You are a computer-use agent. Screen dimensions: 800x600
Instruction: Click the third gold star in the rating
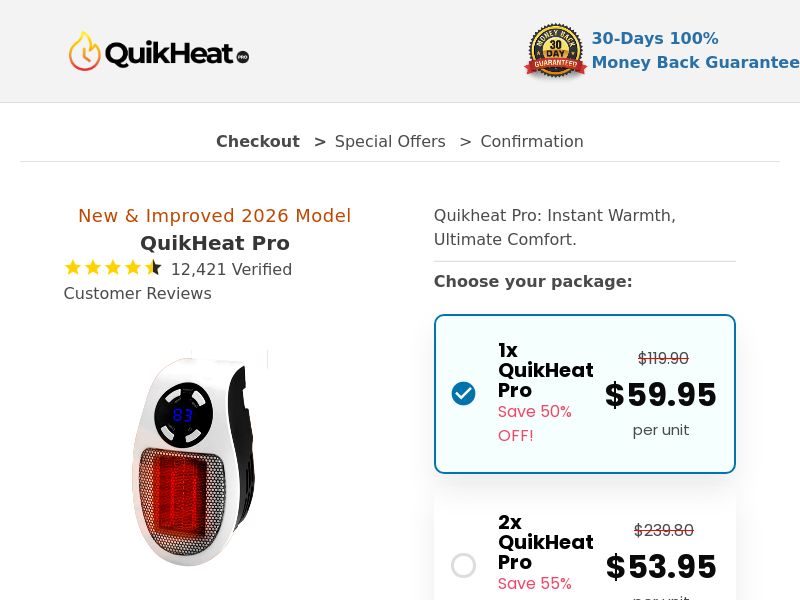(x=113, y=267)
